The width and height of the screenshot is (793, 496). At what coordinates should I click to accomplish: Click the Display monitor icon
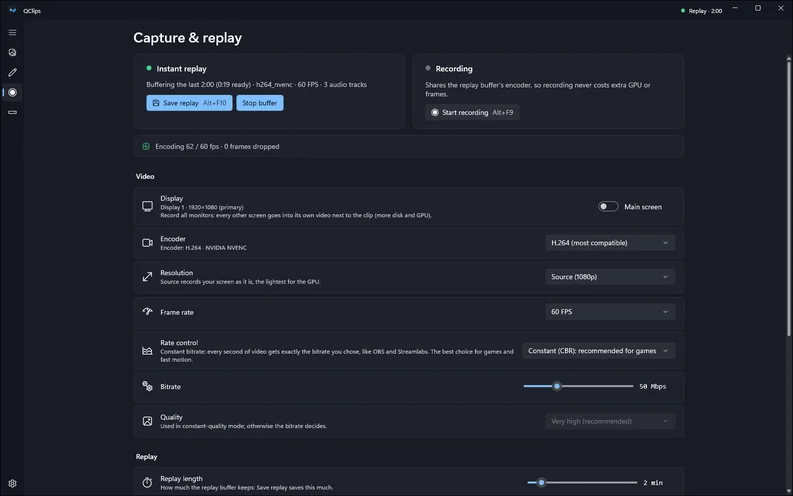(x=147, y=206)
